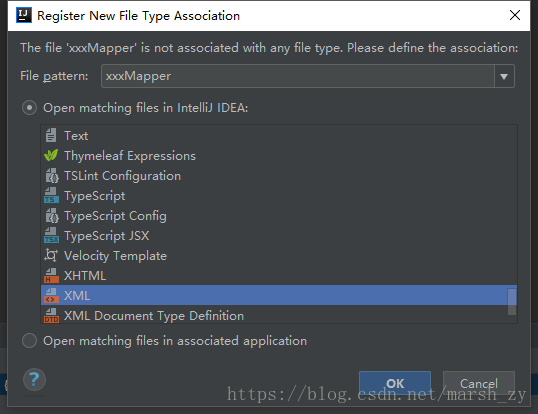Pick TypeScript Config in the list
The height and width of the screenshot is (414, 538).
coord(279,216)
